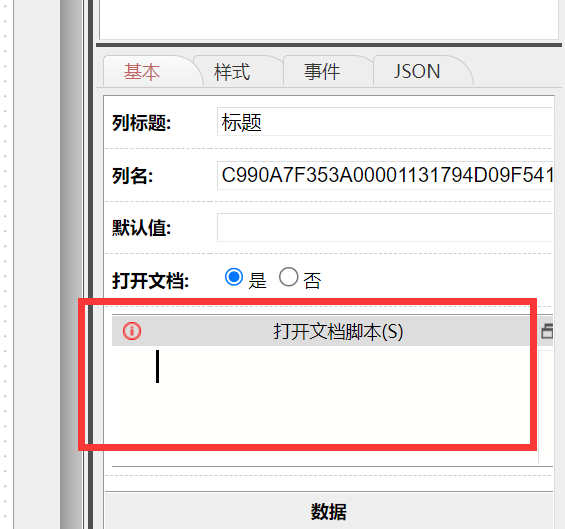Click the horizontal divider below the top panel

[x=329, y=45]
